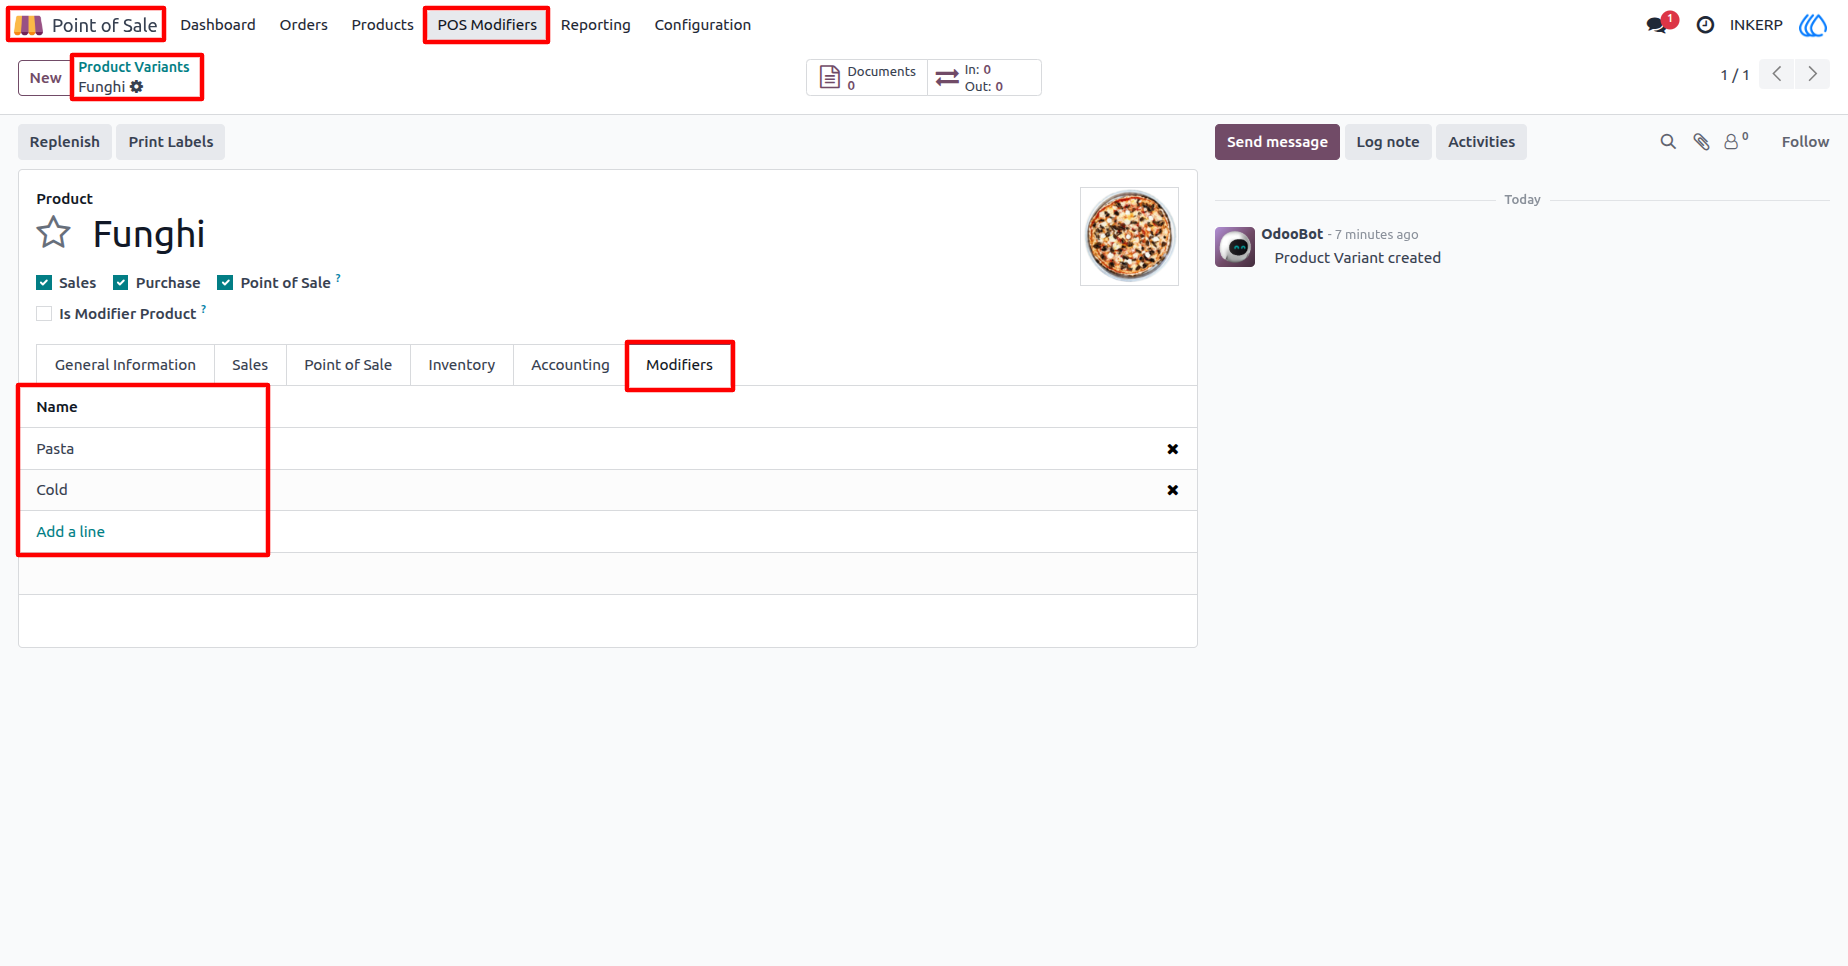
Task: Click the Activities button
Action: tap(1481, 142)
